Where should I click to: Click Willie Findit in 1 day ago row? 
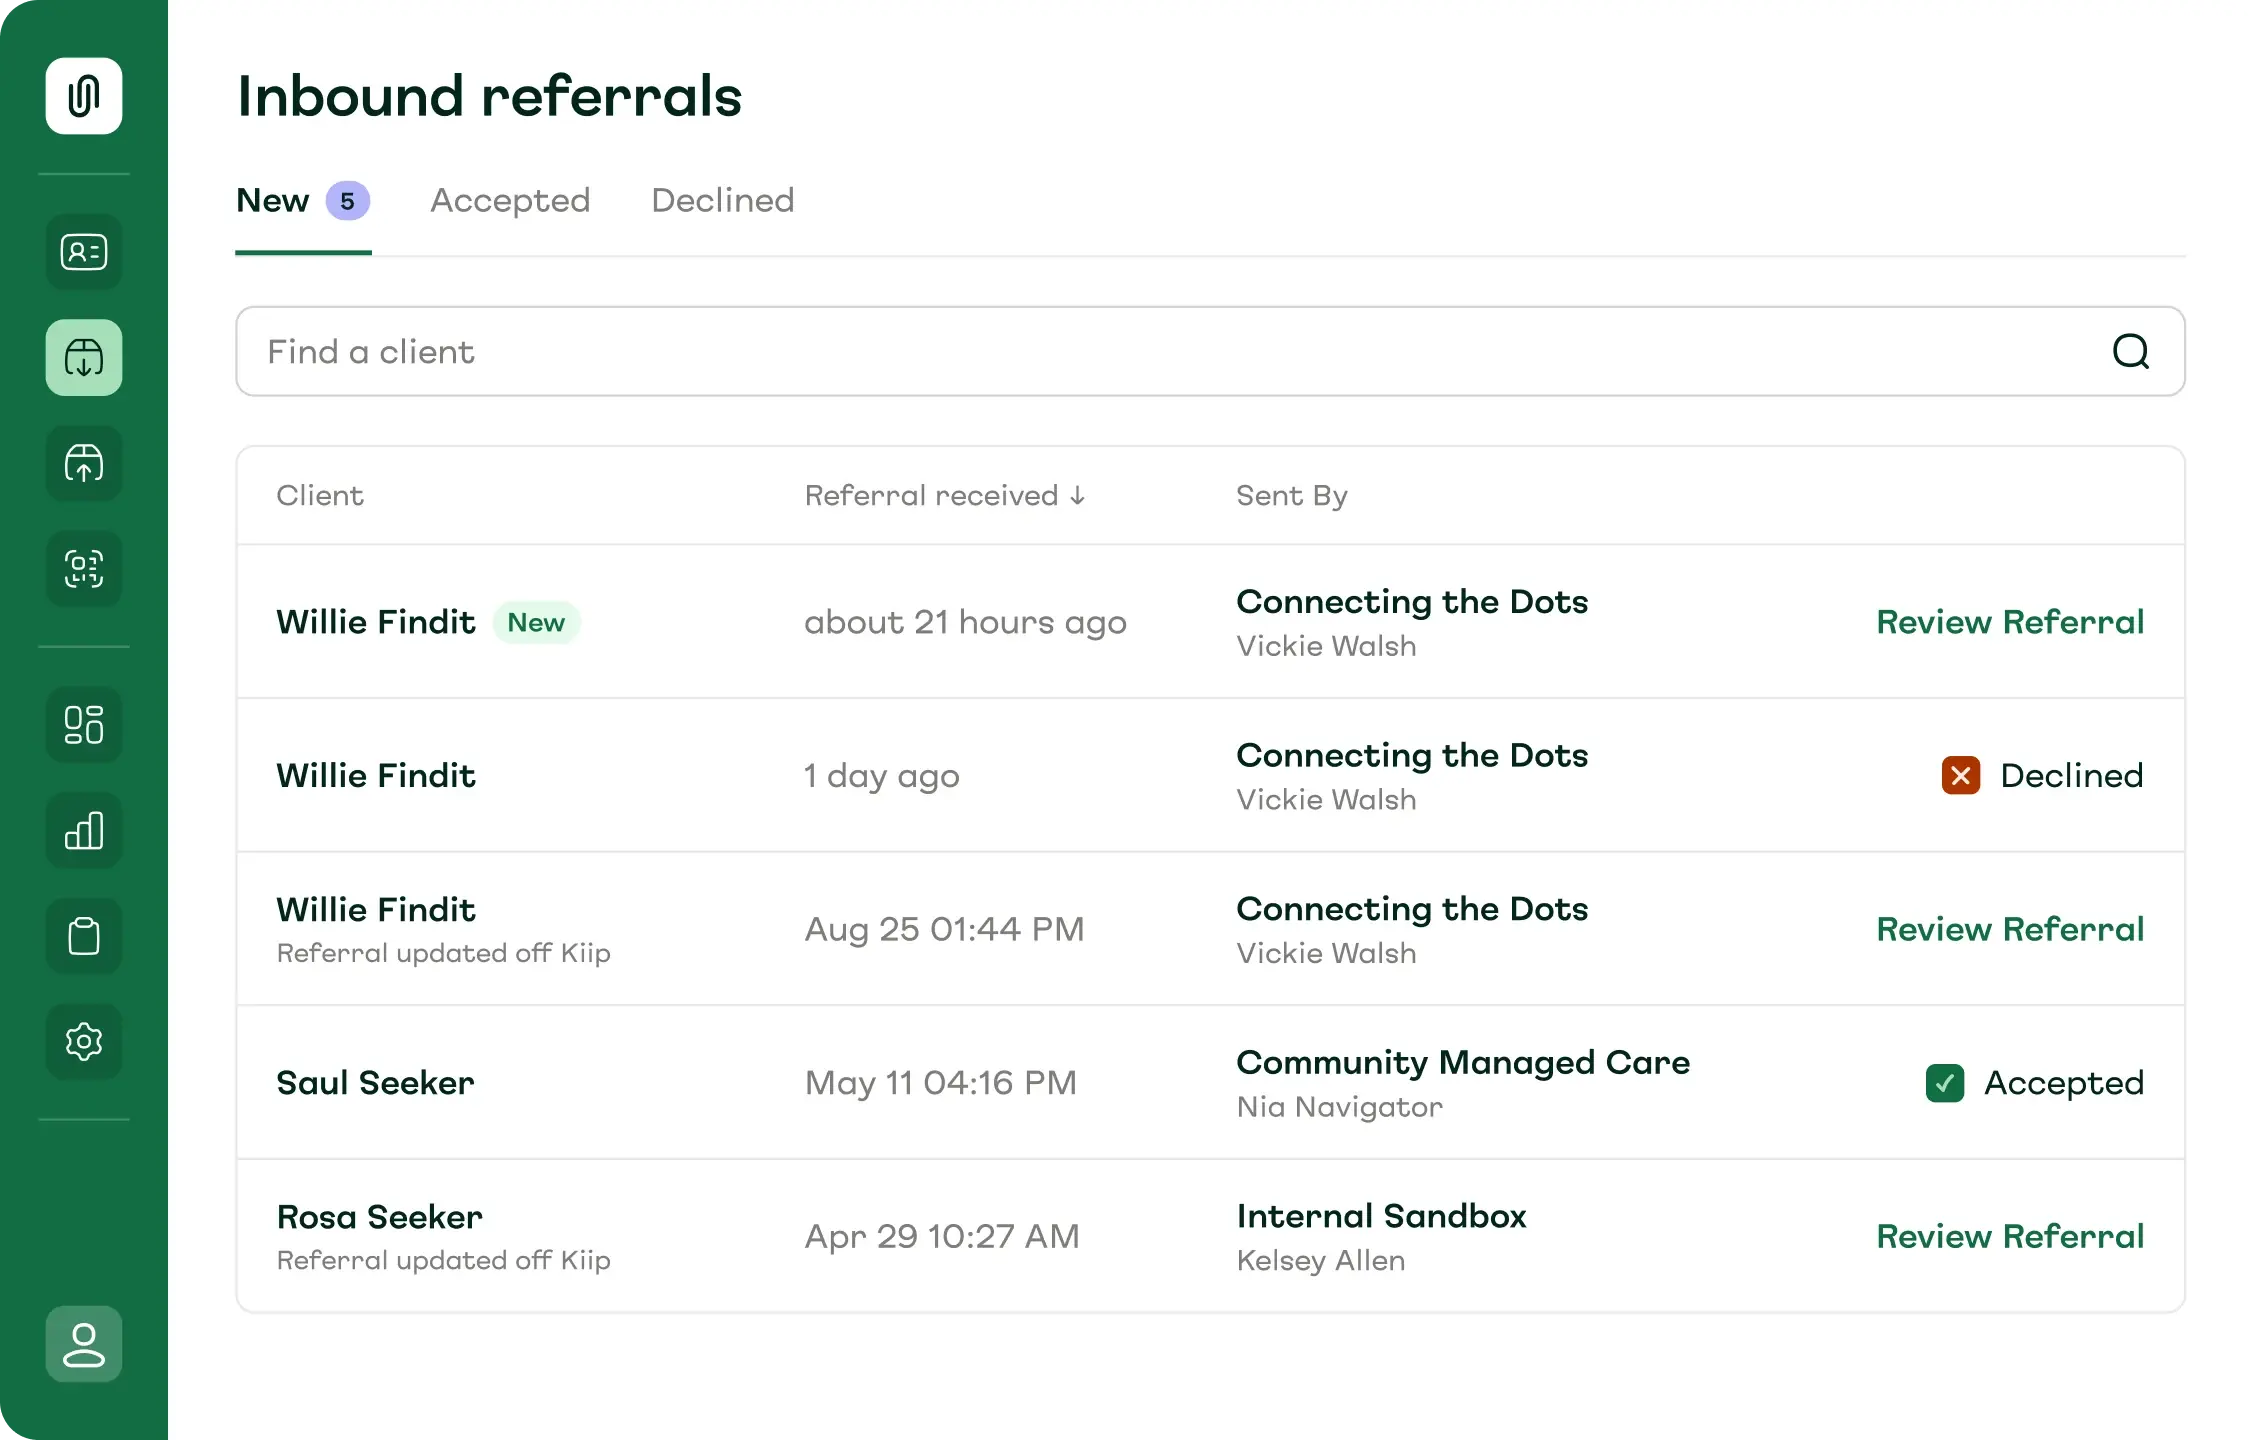(376, 776)
